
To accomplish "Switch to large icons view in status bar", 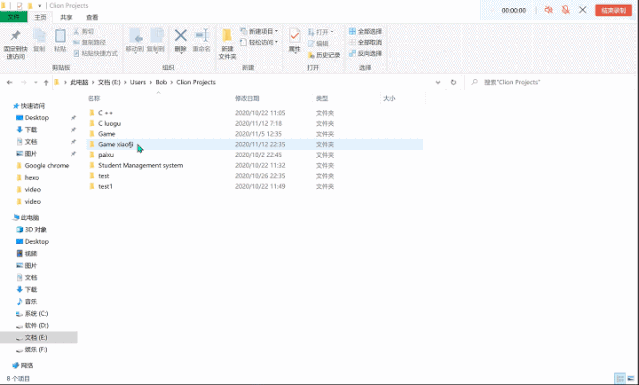I will click(x=631, y=378).
